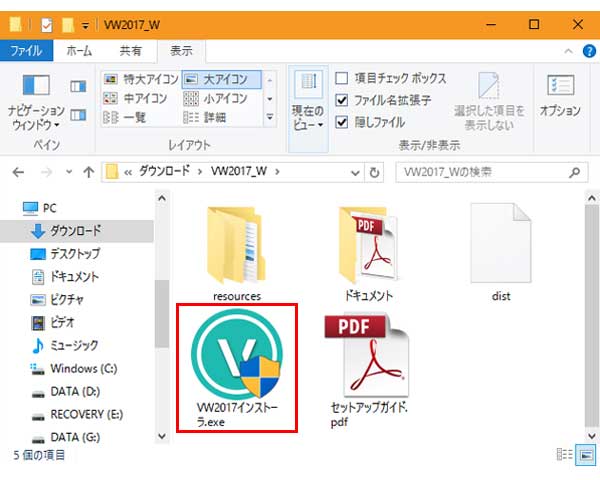Image resolution: width=600 pixels, height=480 pixels.
Task: Click quick access properties checkmark icon
Action: (47, 25)
